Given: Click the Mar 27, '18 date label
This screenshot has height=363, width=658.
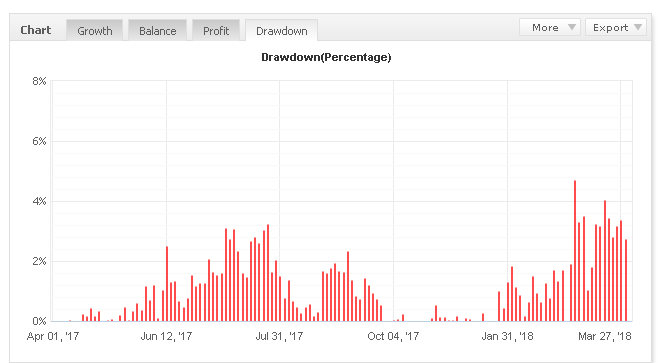Looking at the screenshot, I should tap(605, 336).
